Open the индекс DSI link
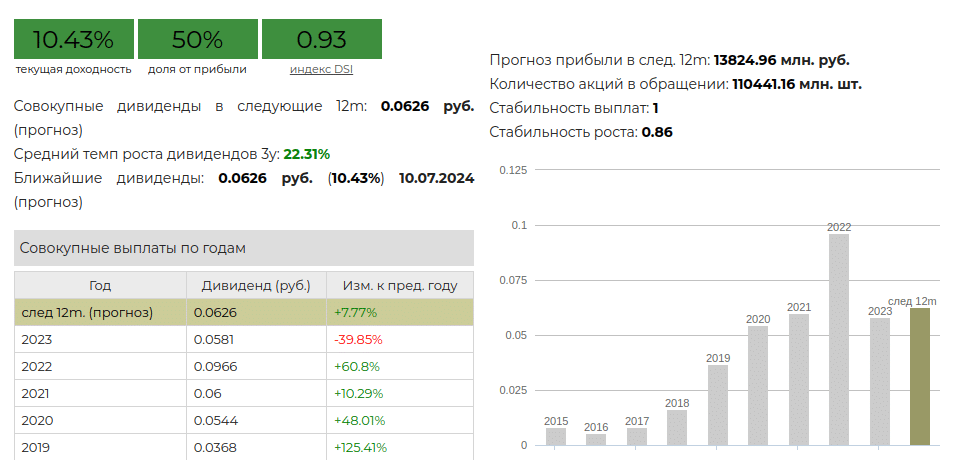Screen dimensions: 967x460 point(321,69)
